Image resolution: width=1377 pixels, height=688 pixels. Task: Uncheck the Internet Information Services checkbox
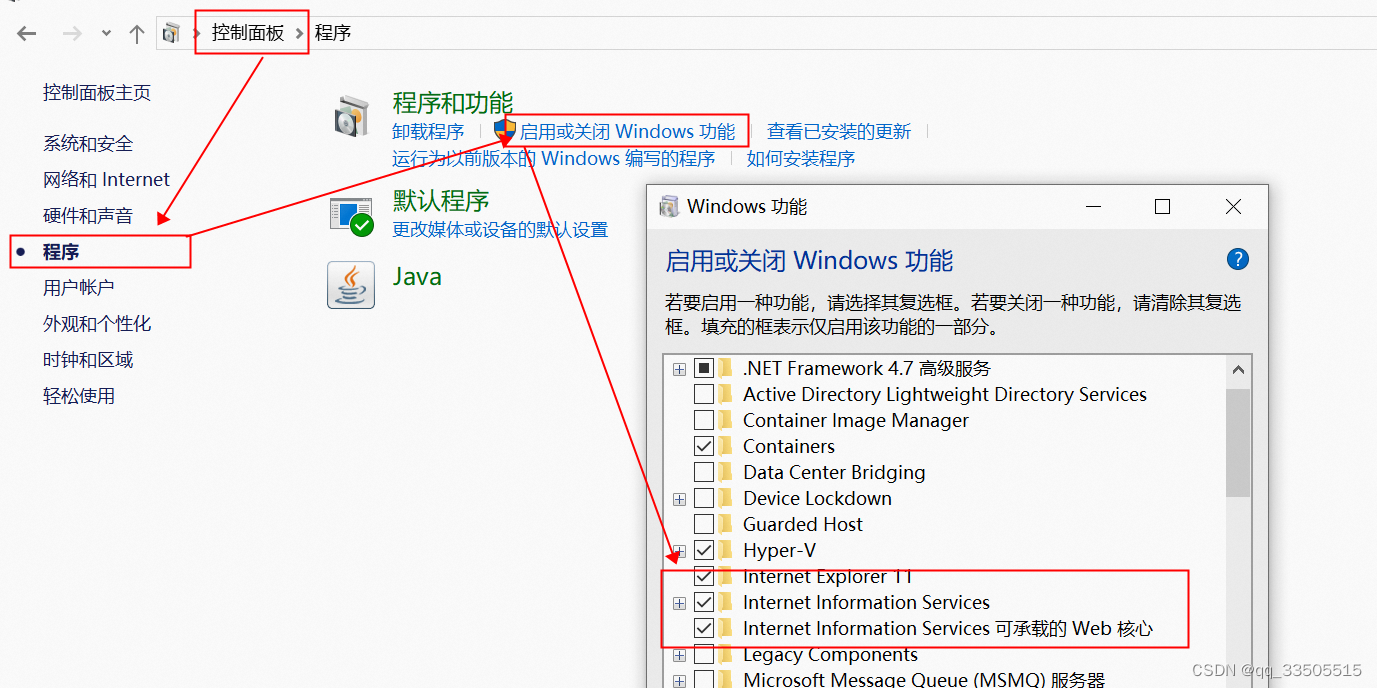click(705, 602)
